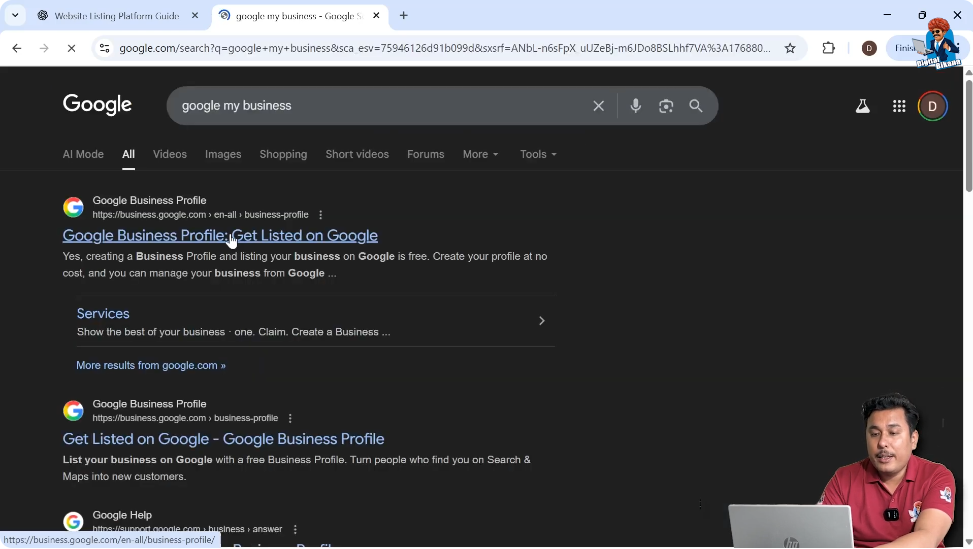The image size is (973, 549).
Task: Open the Services sitelink
Action: tap(103, 314)
